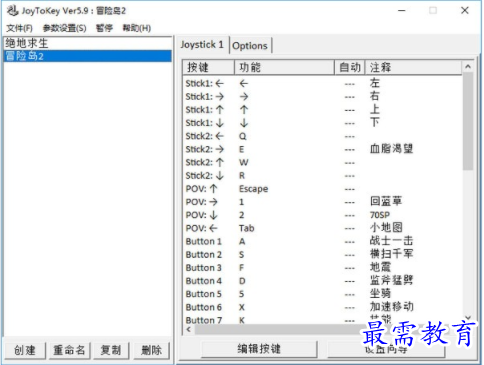Select the Button 7 row
Viewport: 484px width, 365px height.
322,320
